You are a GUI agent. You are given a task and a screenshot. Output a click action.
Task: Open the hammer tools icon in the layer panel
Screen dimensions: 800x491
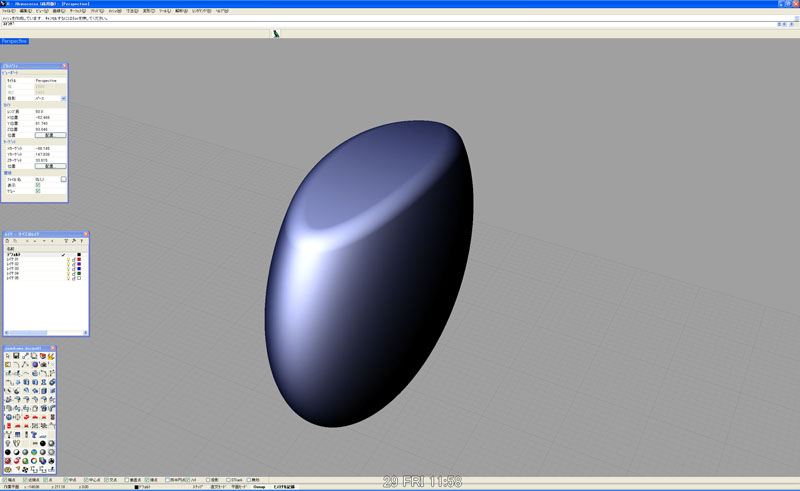pos(74,241)
